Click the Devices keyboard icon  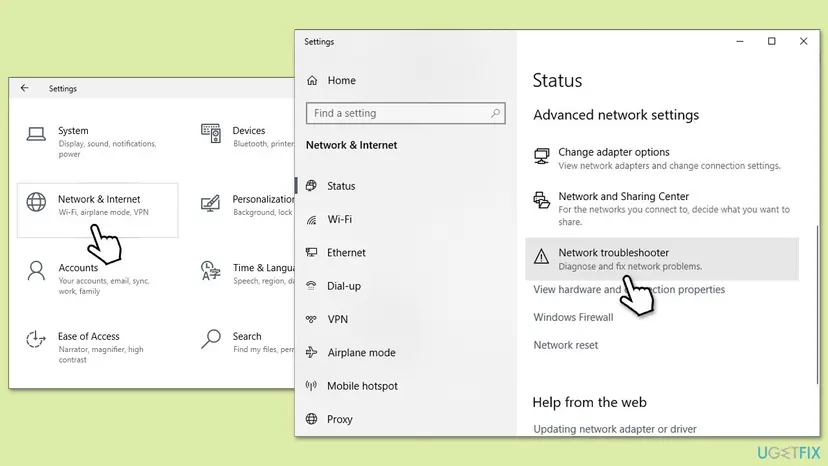click(211, 133)
